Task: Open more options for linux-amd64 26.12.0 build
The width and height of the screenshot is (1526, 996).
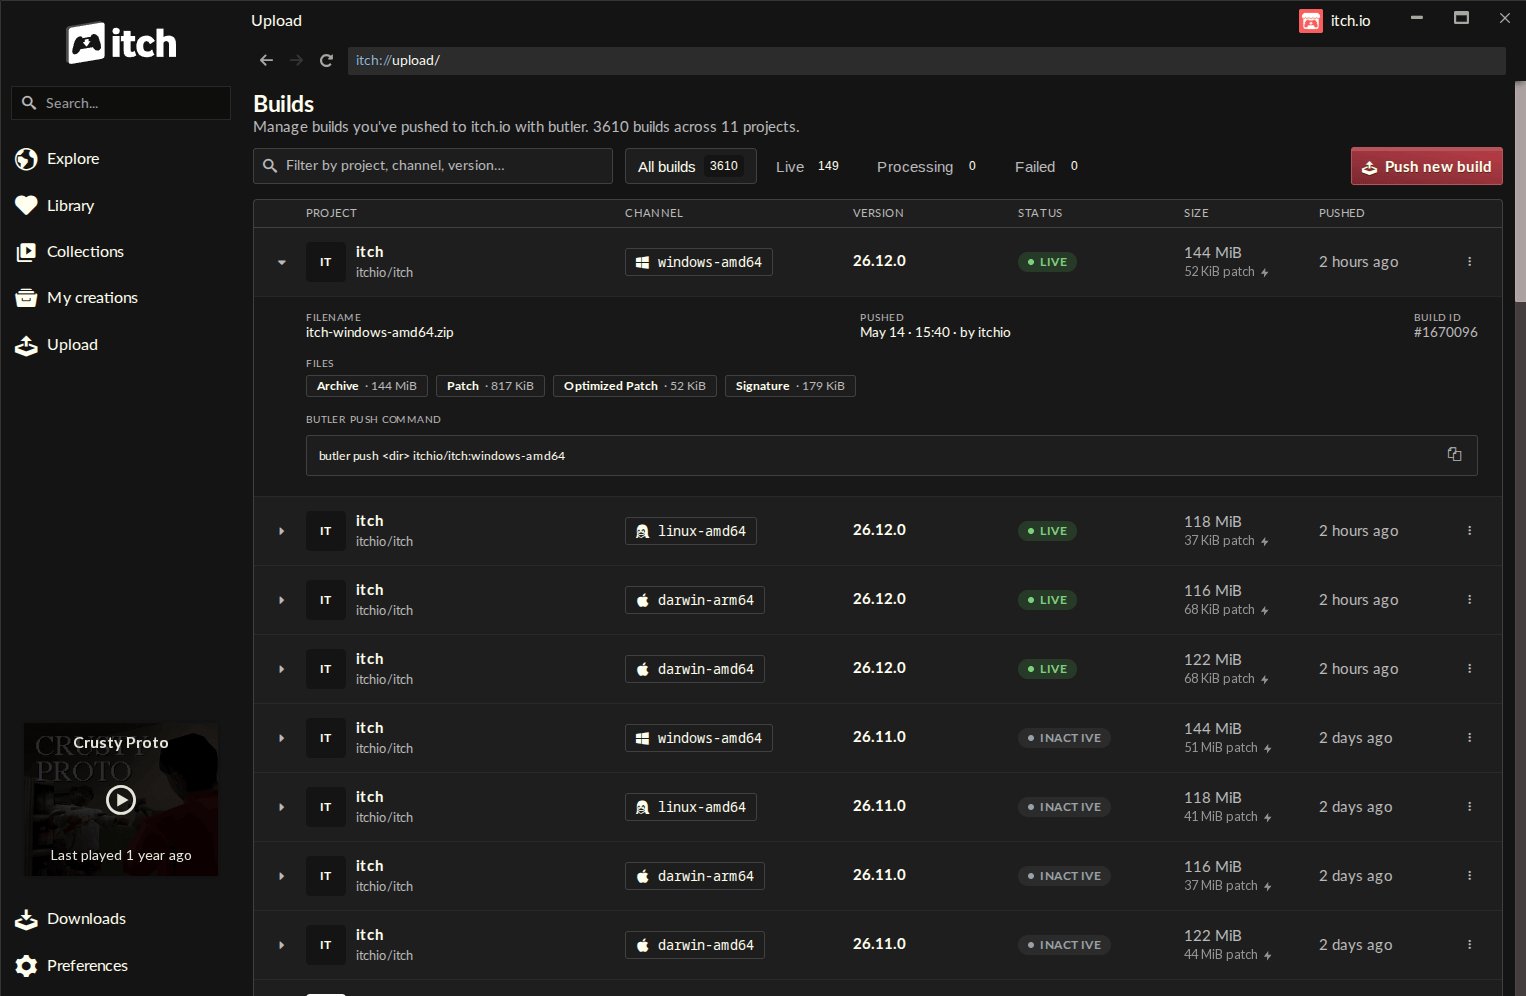Action: coord(1469,531)
